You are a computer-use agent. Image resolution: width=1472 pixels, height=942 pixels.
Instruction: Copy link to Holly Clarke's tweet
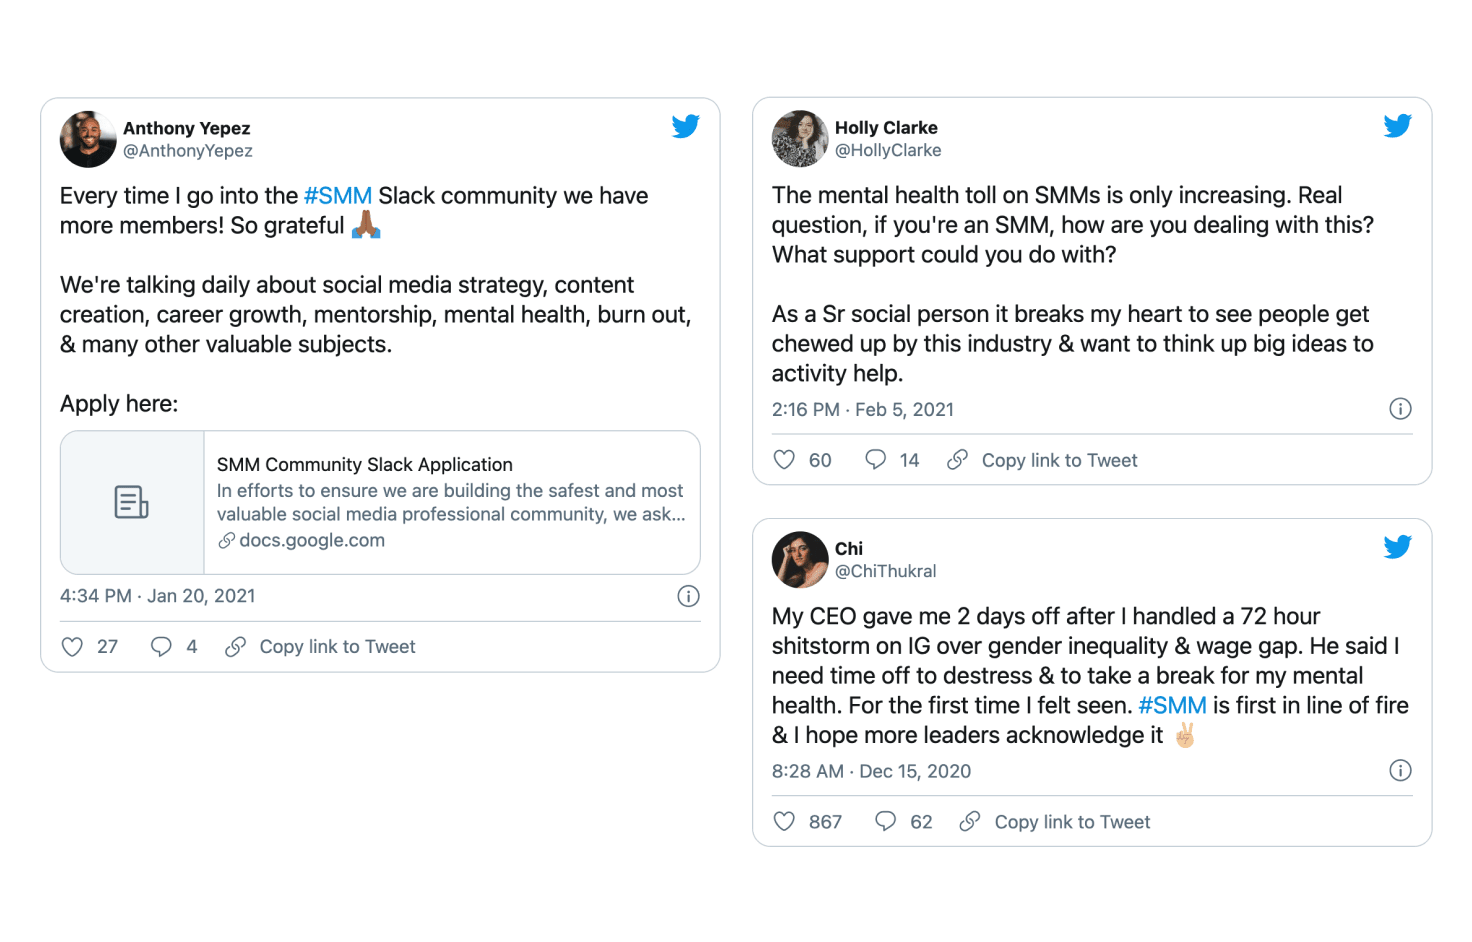(1042, 460)
